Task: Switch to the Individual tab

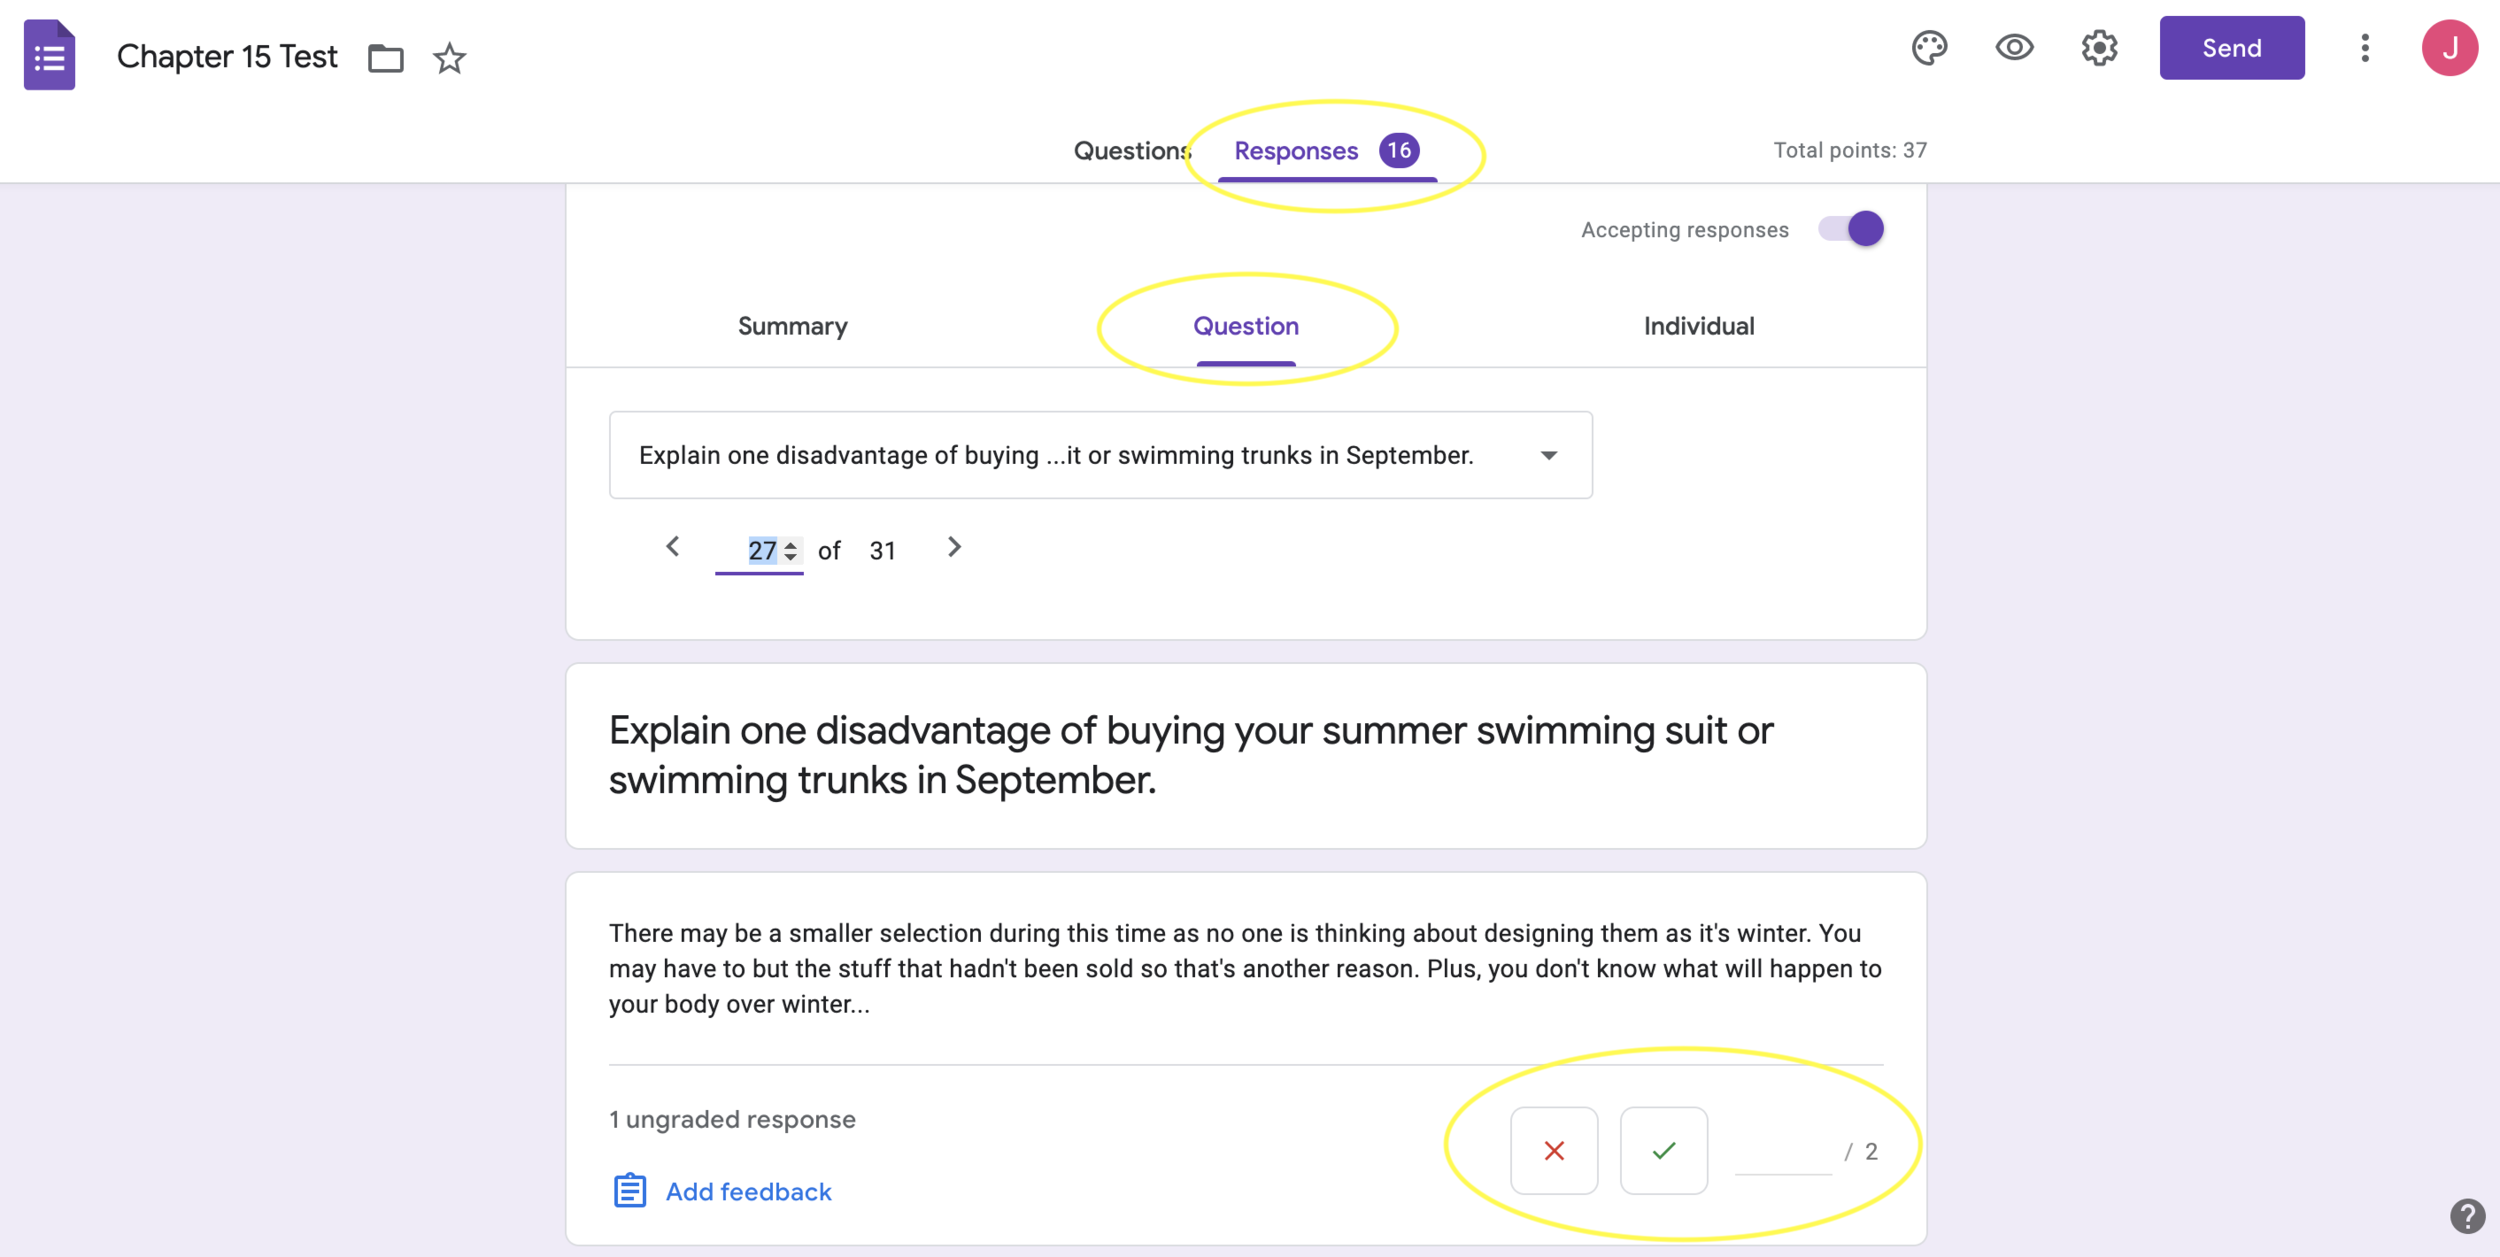Action: (1698, 326)
